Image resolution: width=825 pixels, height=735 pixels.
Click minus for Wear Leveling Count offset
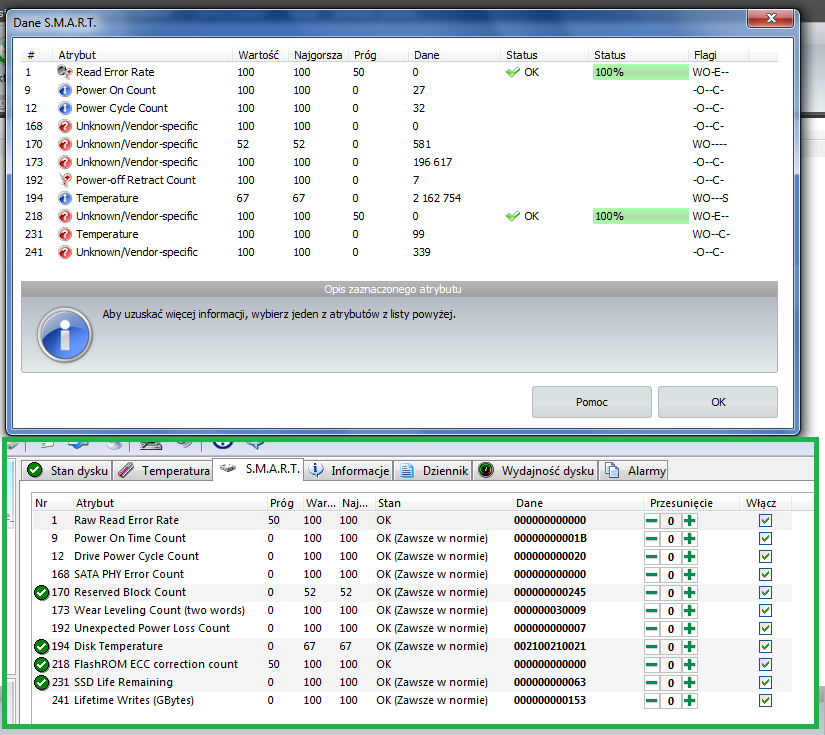pos(651,610)
